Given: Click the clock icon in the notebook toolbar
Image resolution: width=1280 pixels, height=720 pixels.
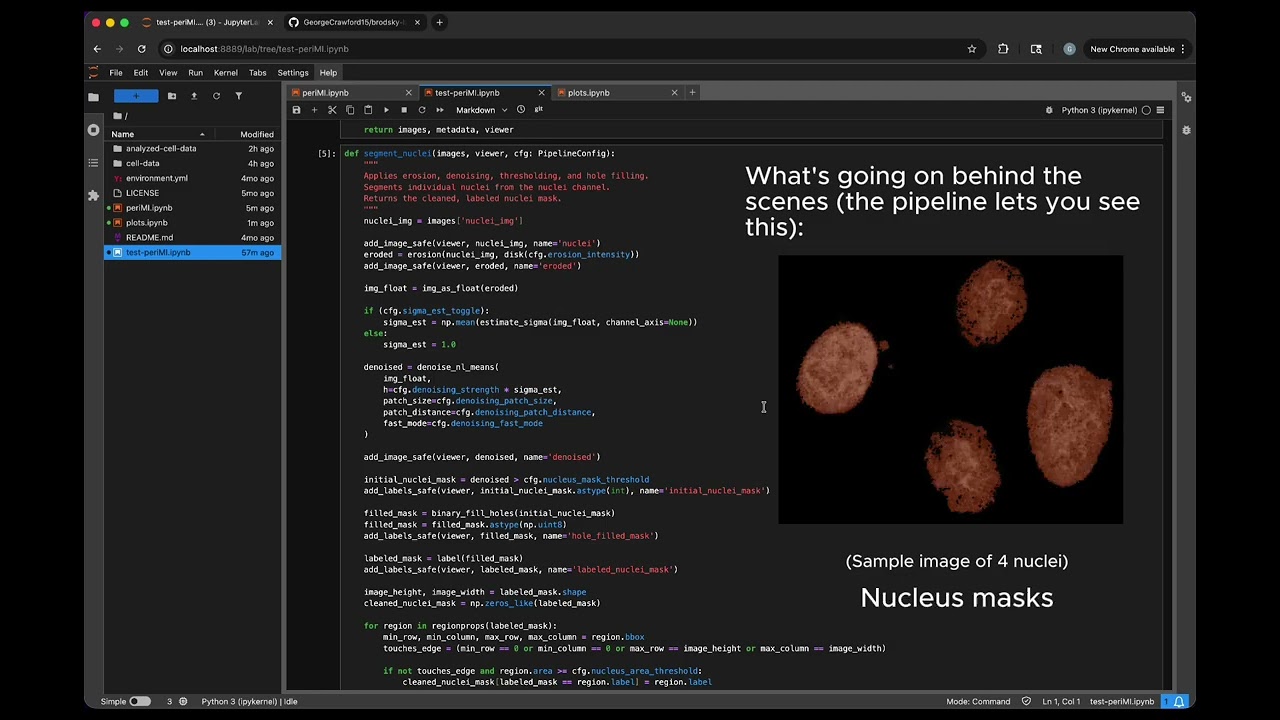Looking at the screenshot, I should [521, 110].
